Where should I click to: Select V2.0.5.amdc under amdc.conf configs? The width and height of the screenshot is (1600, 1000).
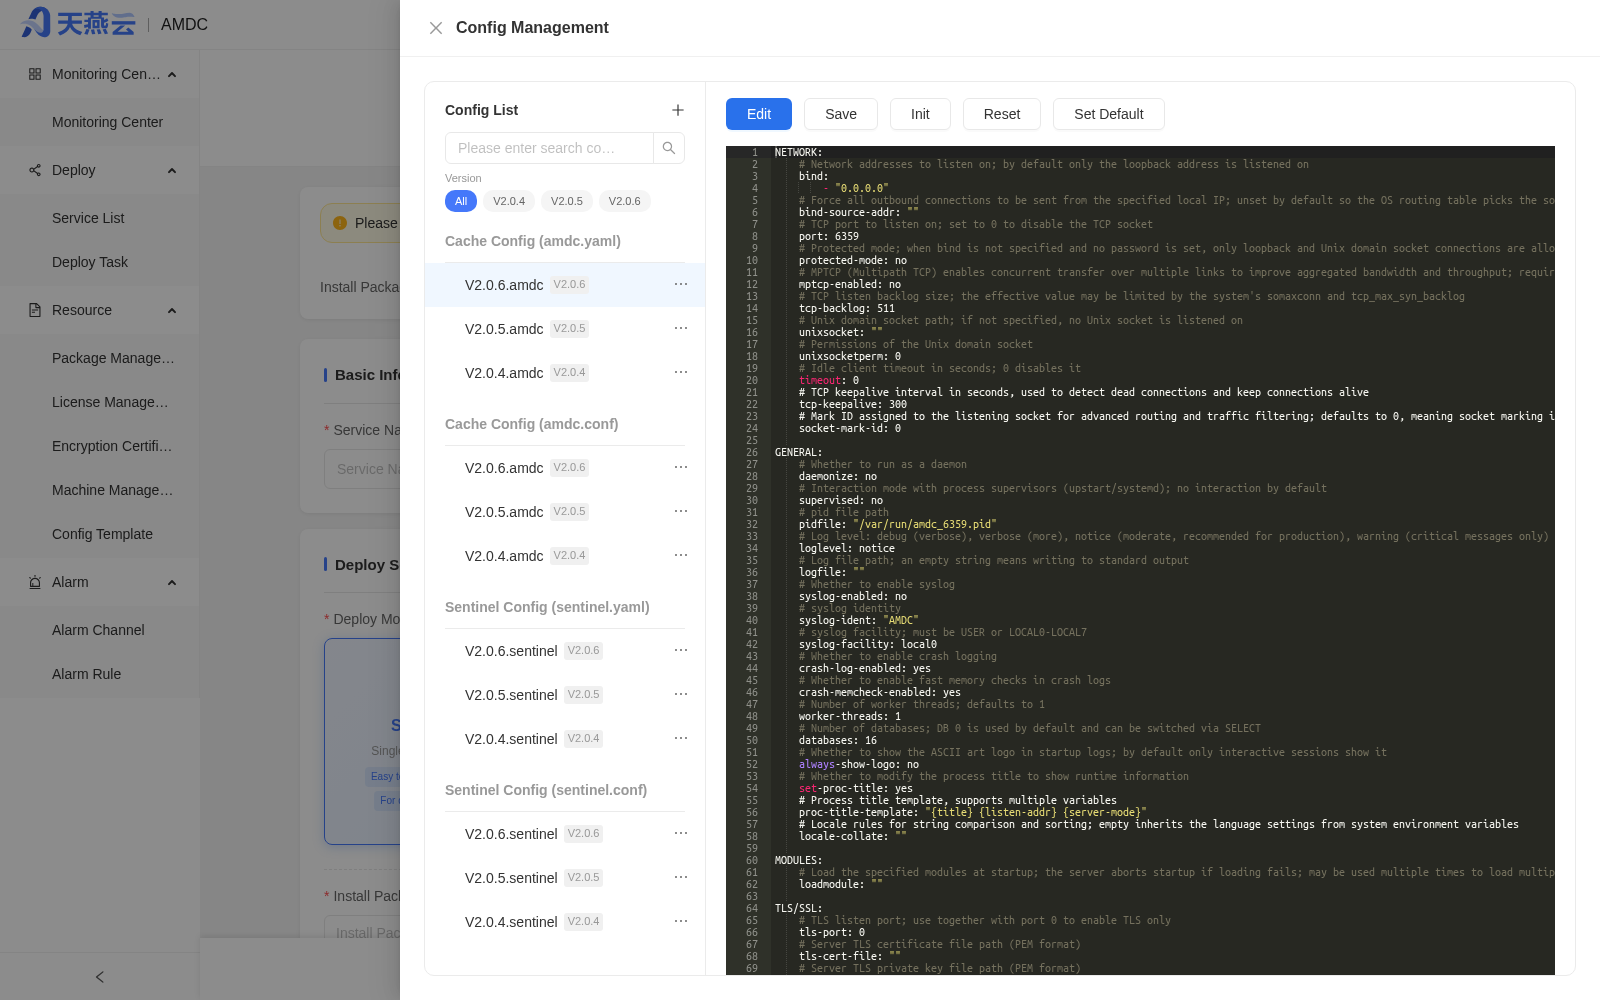[x=565, y=512]
